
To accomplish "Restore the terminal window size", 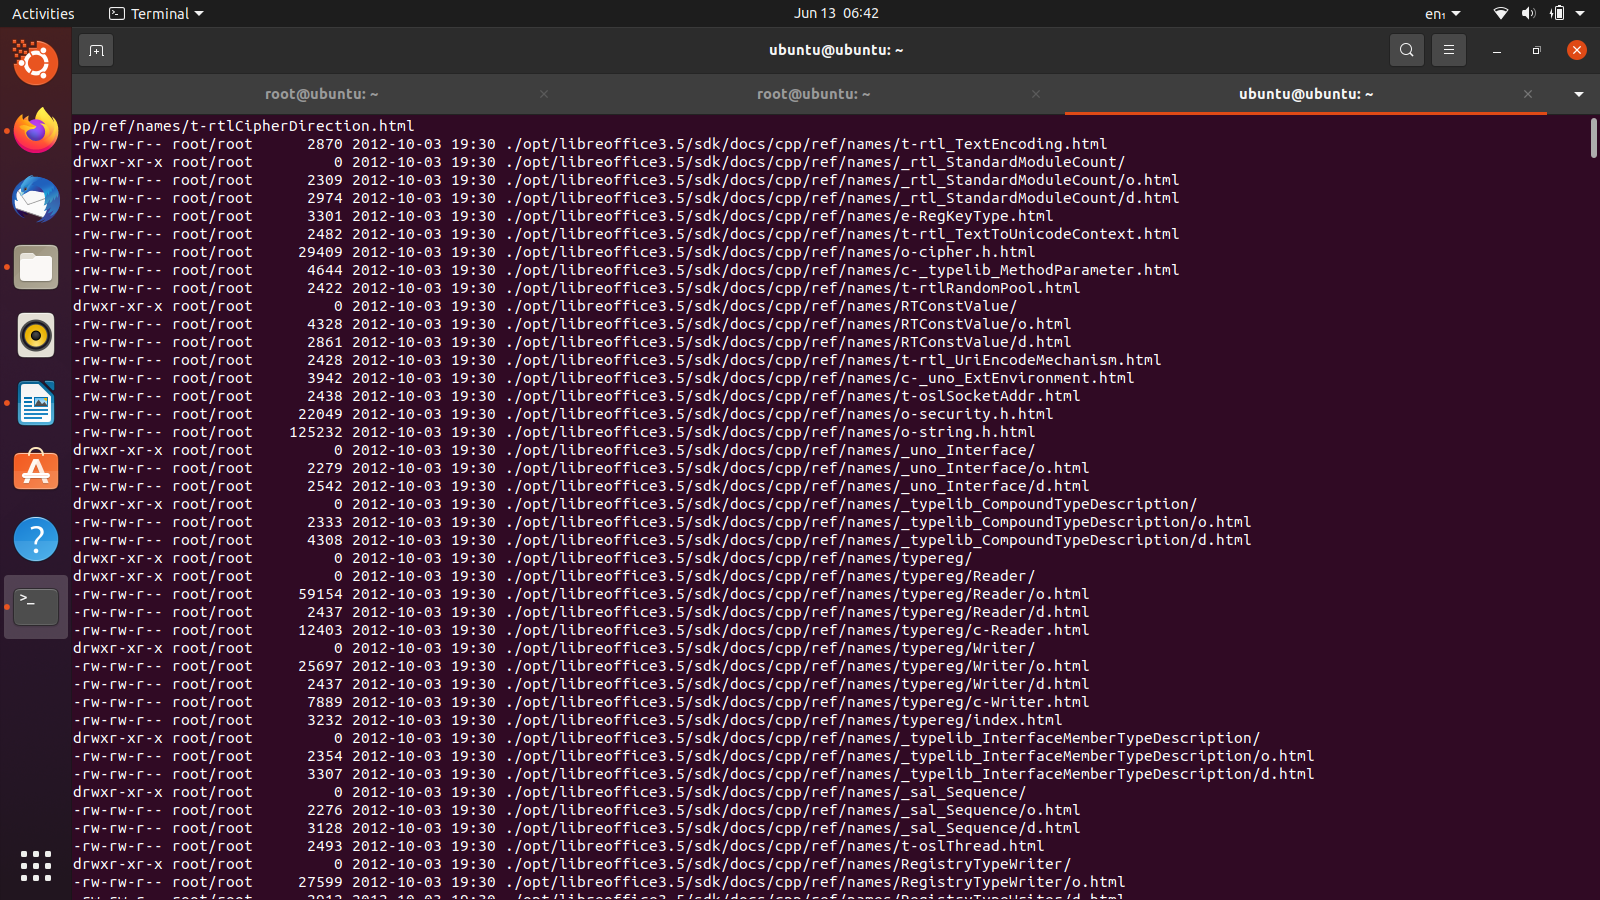I will tap(1536, 50).
